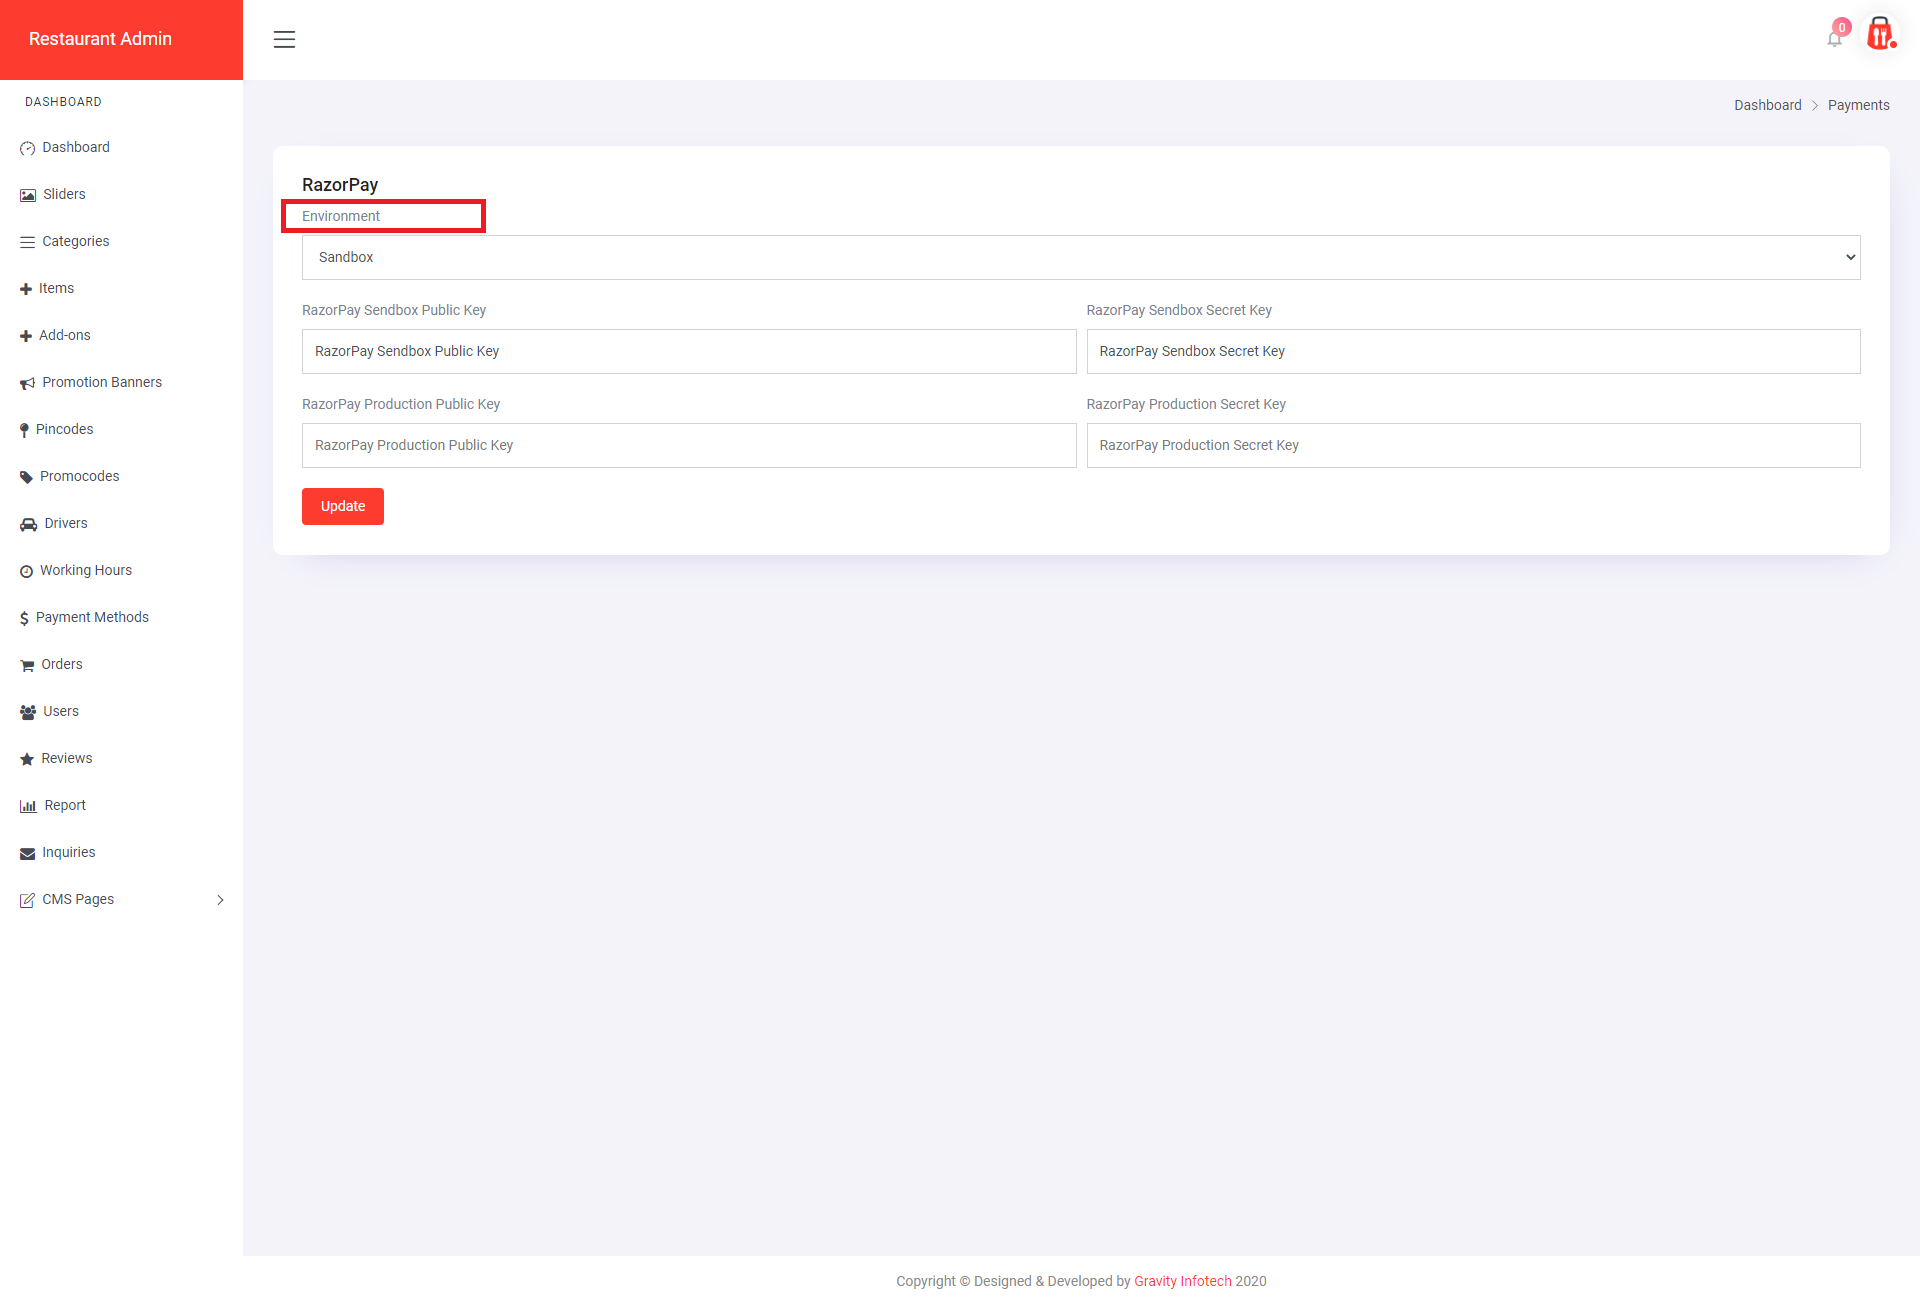Follow the Gravity Infotech footer link

click(x=1182, y=1281)
